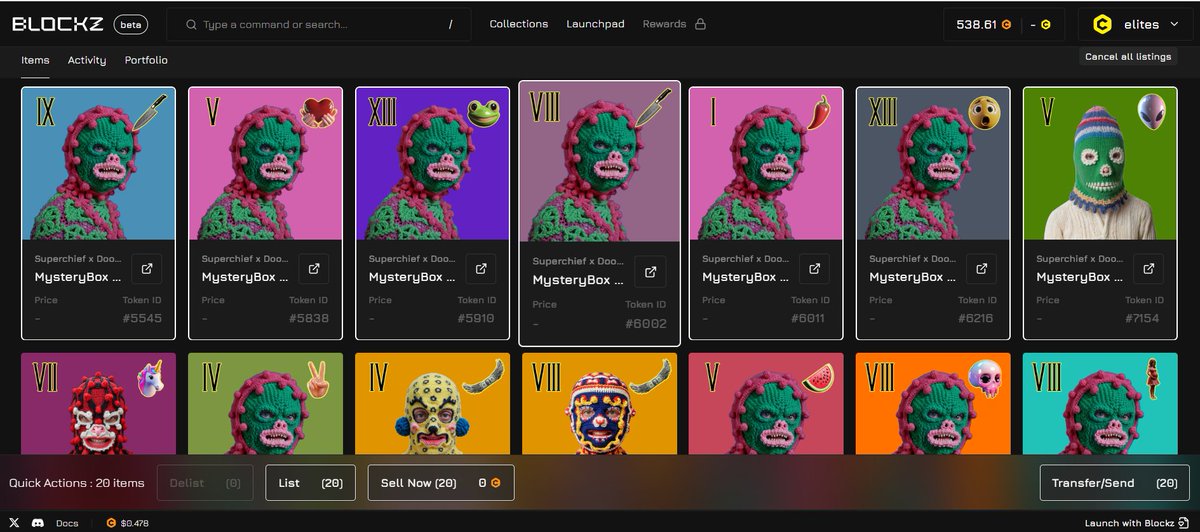Click the Delist (0) button
Image resolution: width=1200 pixels, height=532 pixels.
click(205, 483)
